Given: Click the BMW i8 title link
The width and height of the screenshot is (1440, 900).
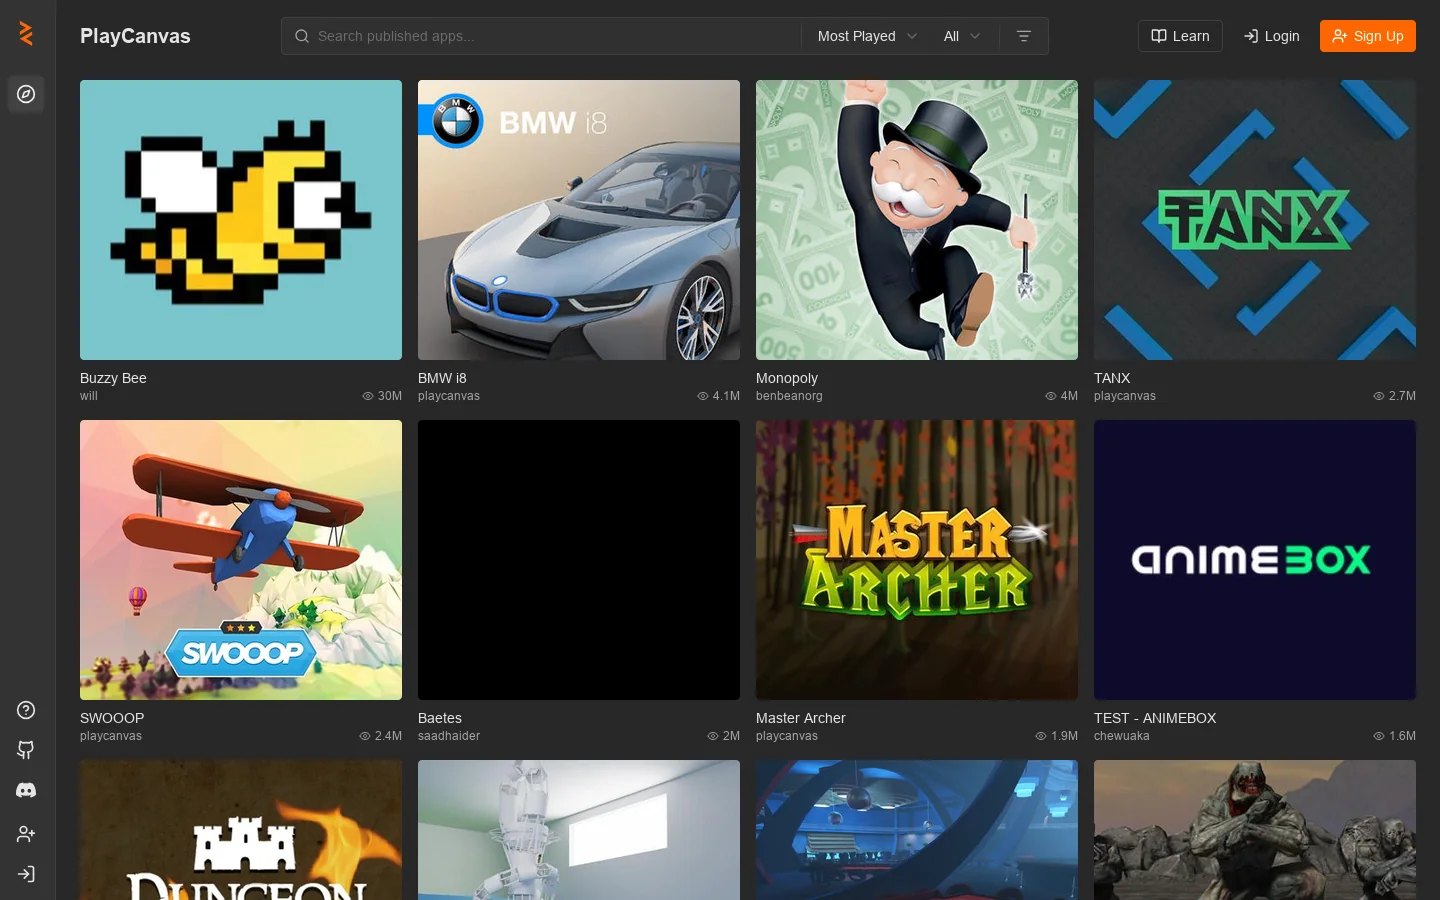Looking at the screenshot, I should 442,378.
